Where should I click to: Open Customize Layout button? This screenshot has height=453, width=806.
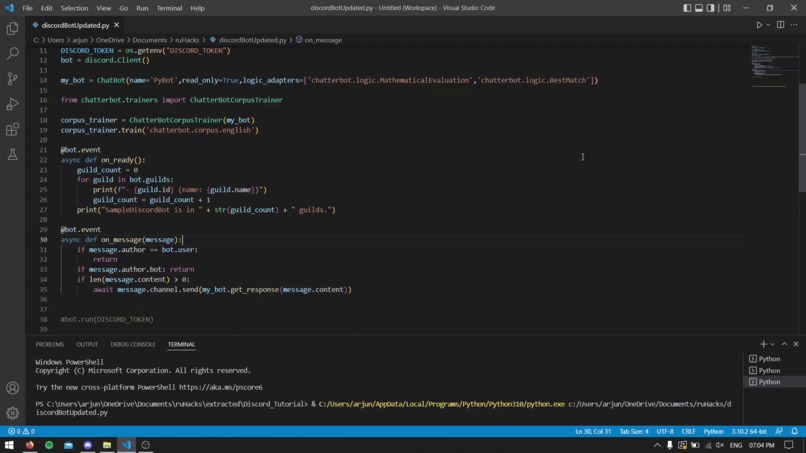pos(727,8)
